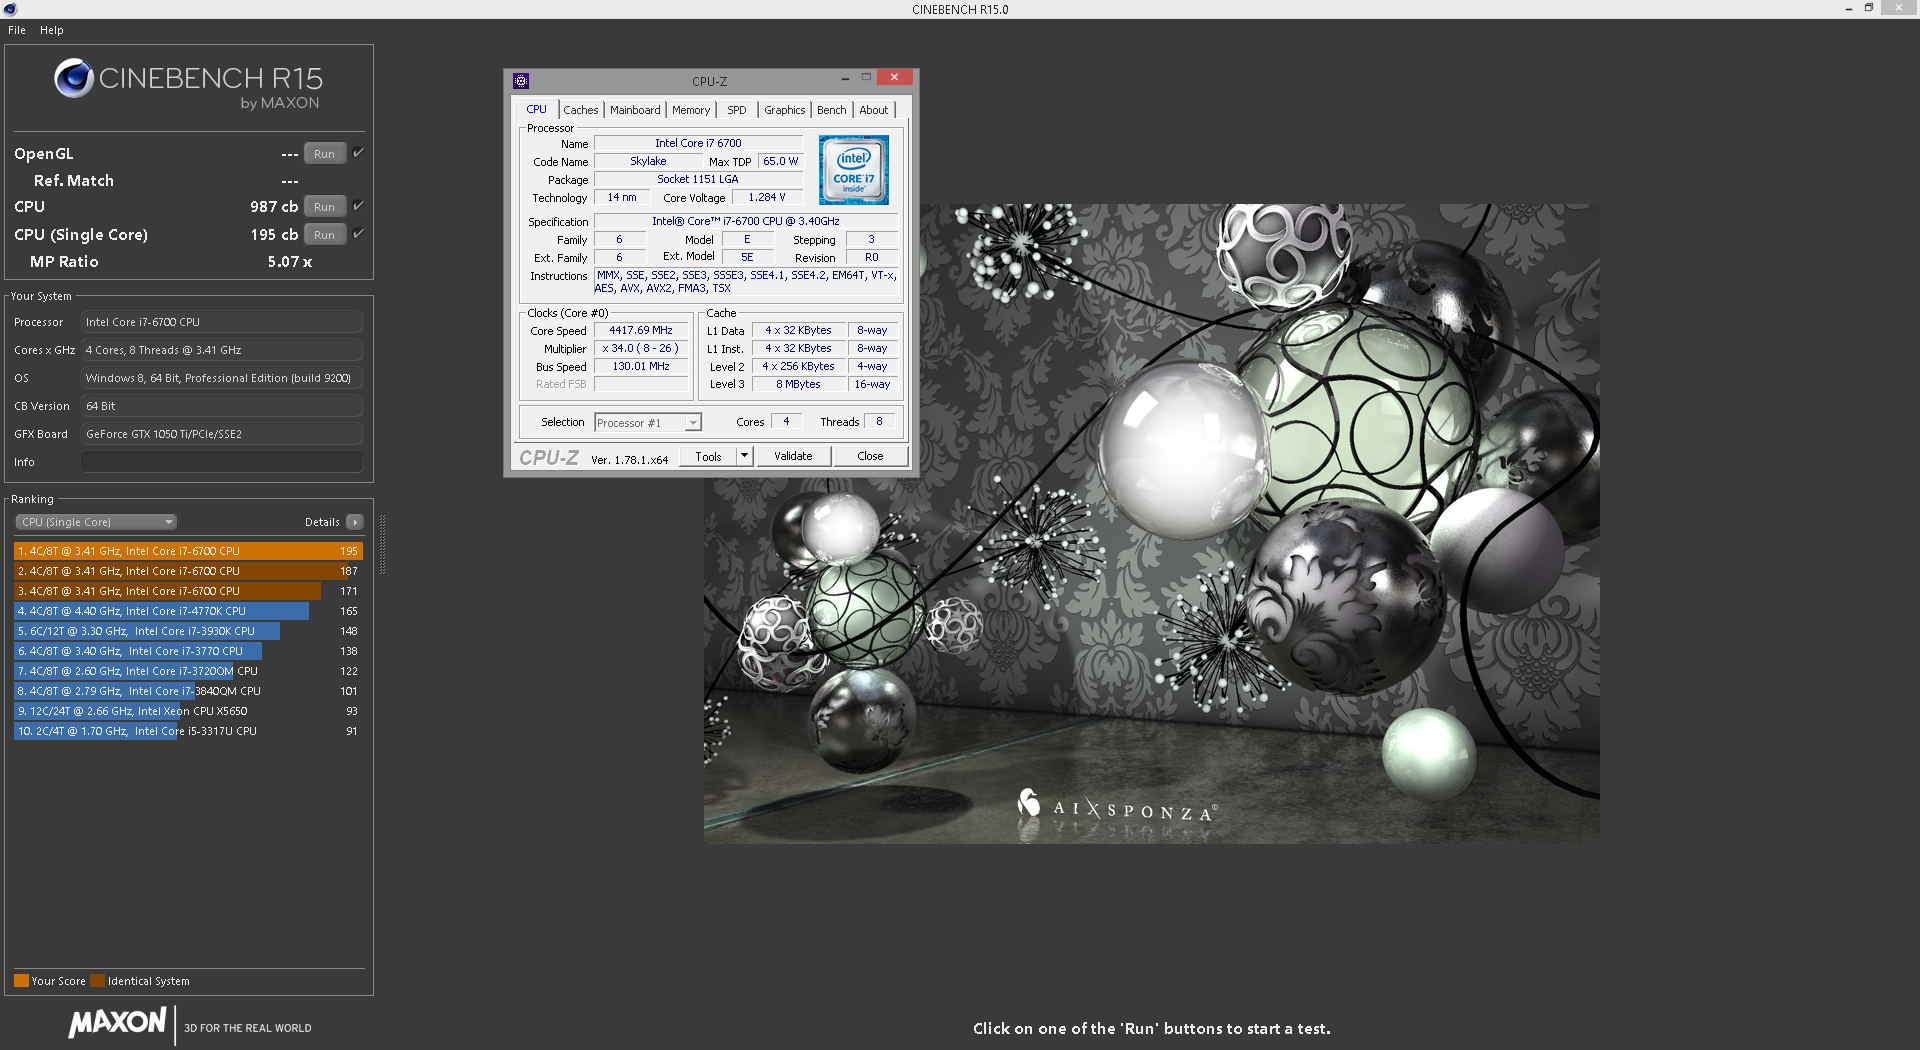Run the CPU benchmark
Viewport: 1920px width, 1050px height.
click(324, 207)
